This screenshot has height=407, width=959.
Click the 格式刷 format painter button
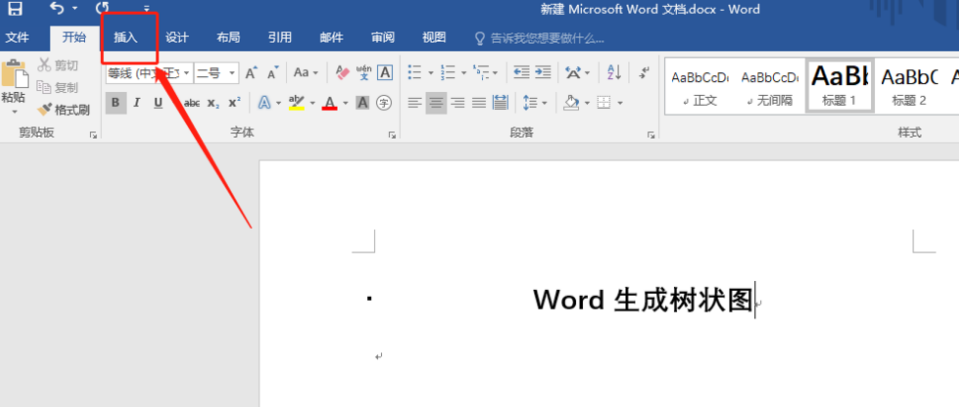(x=64, y=110)
